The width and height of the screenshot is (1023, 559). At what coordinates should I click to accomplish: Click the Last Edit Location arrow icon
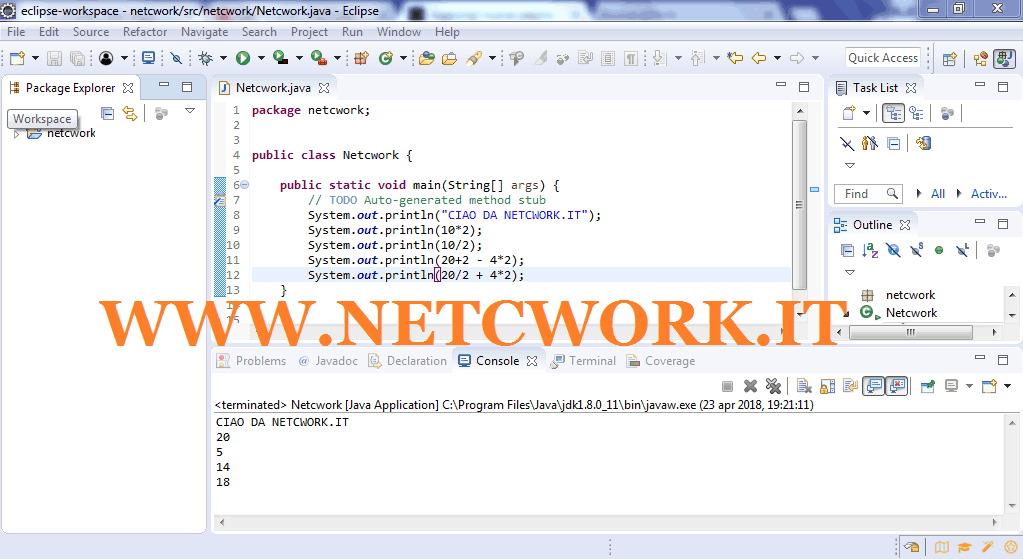tap(735, 58)
